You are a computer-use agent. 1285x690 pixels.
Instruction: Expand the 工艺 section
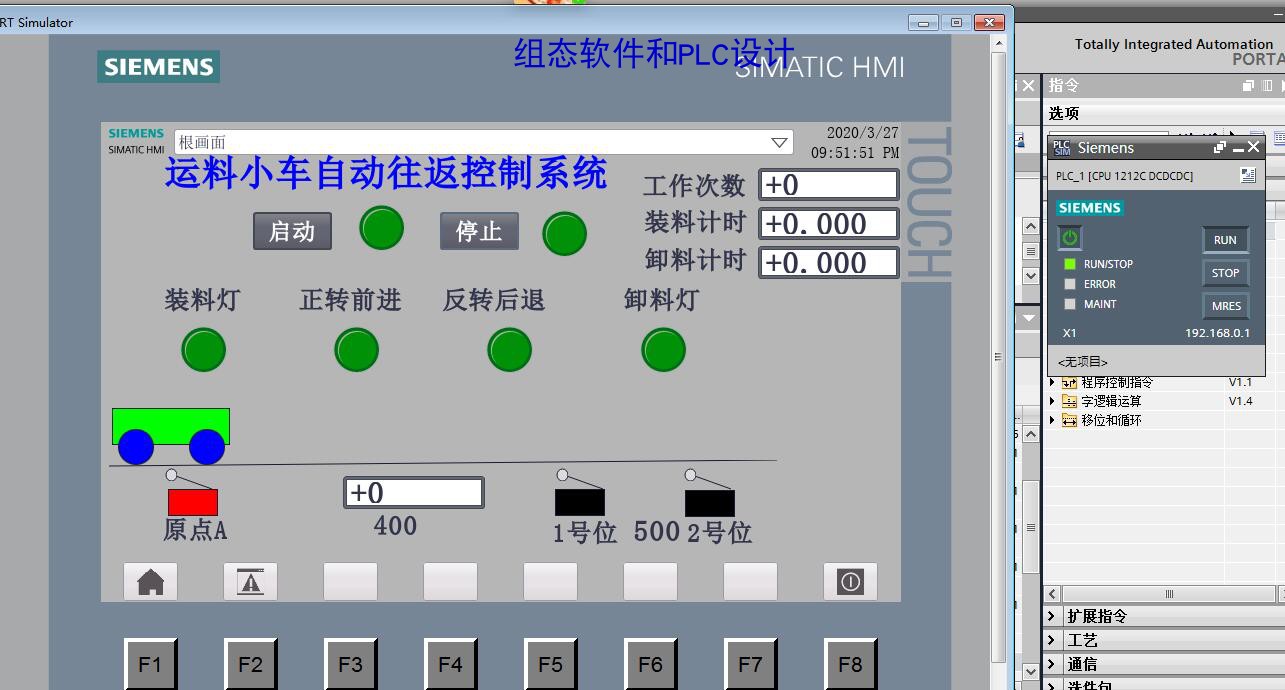(x=1052, y=640)
